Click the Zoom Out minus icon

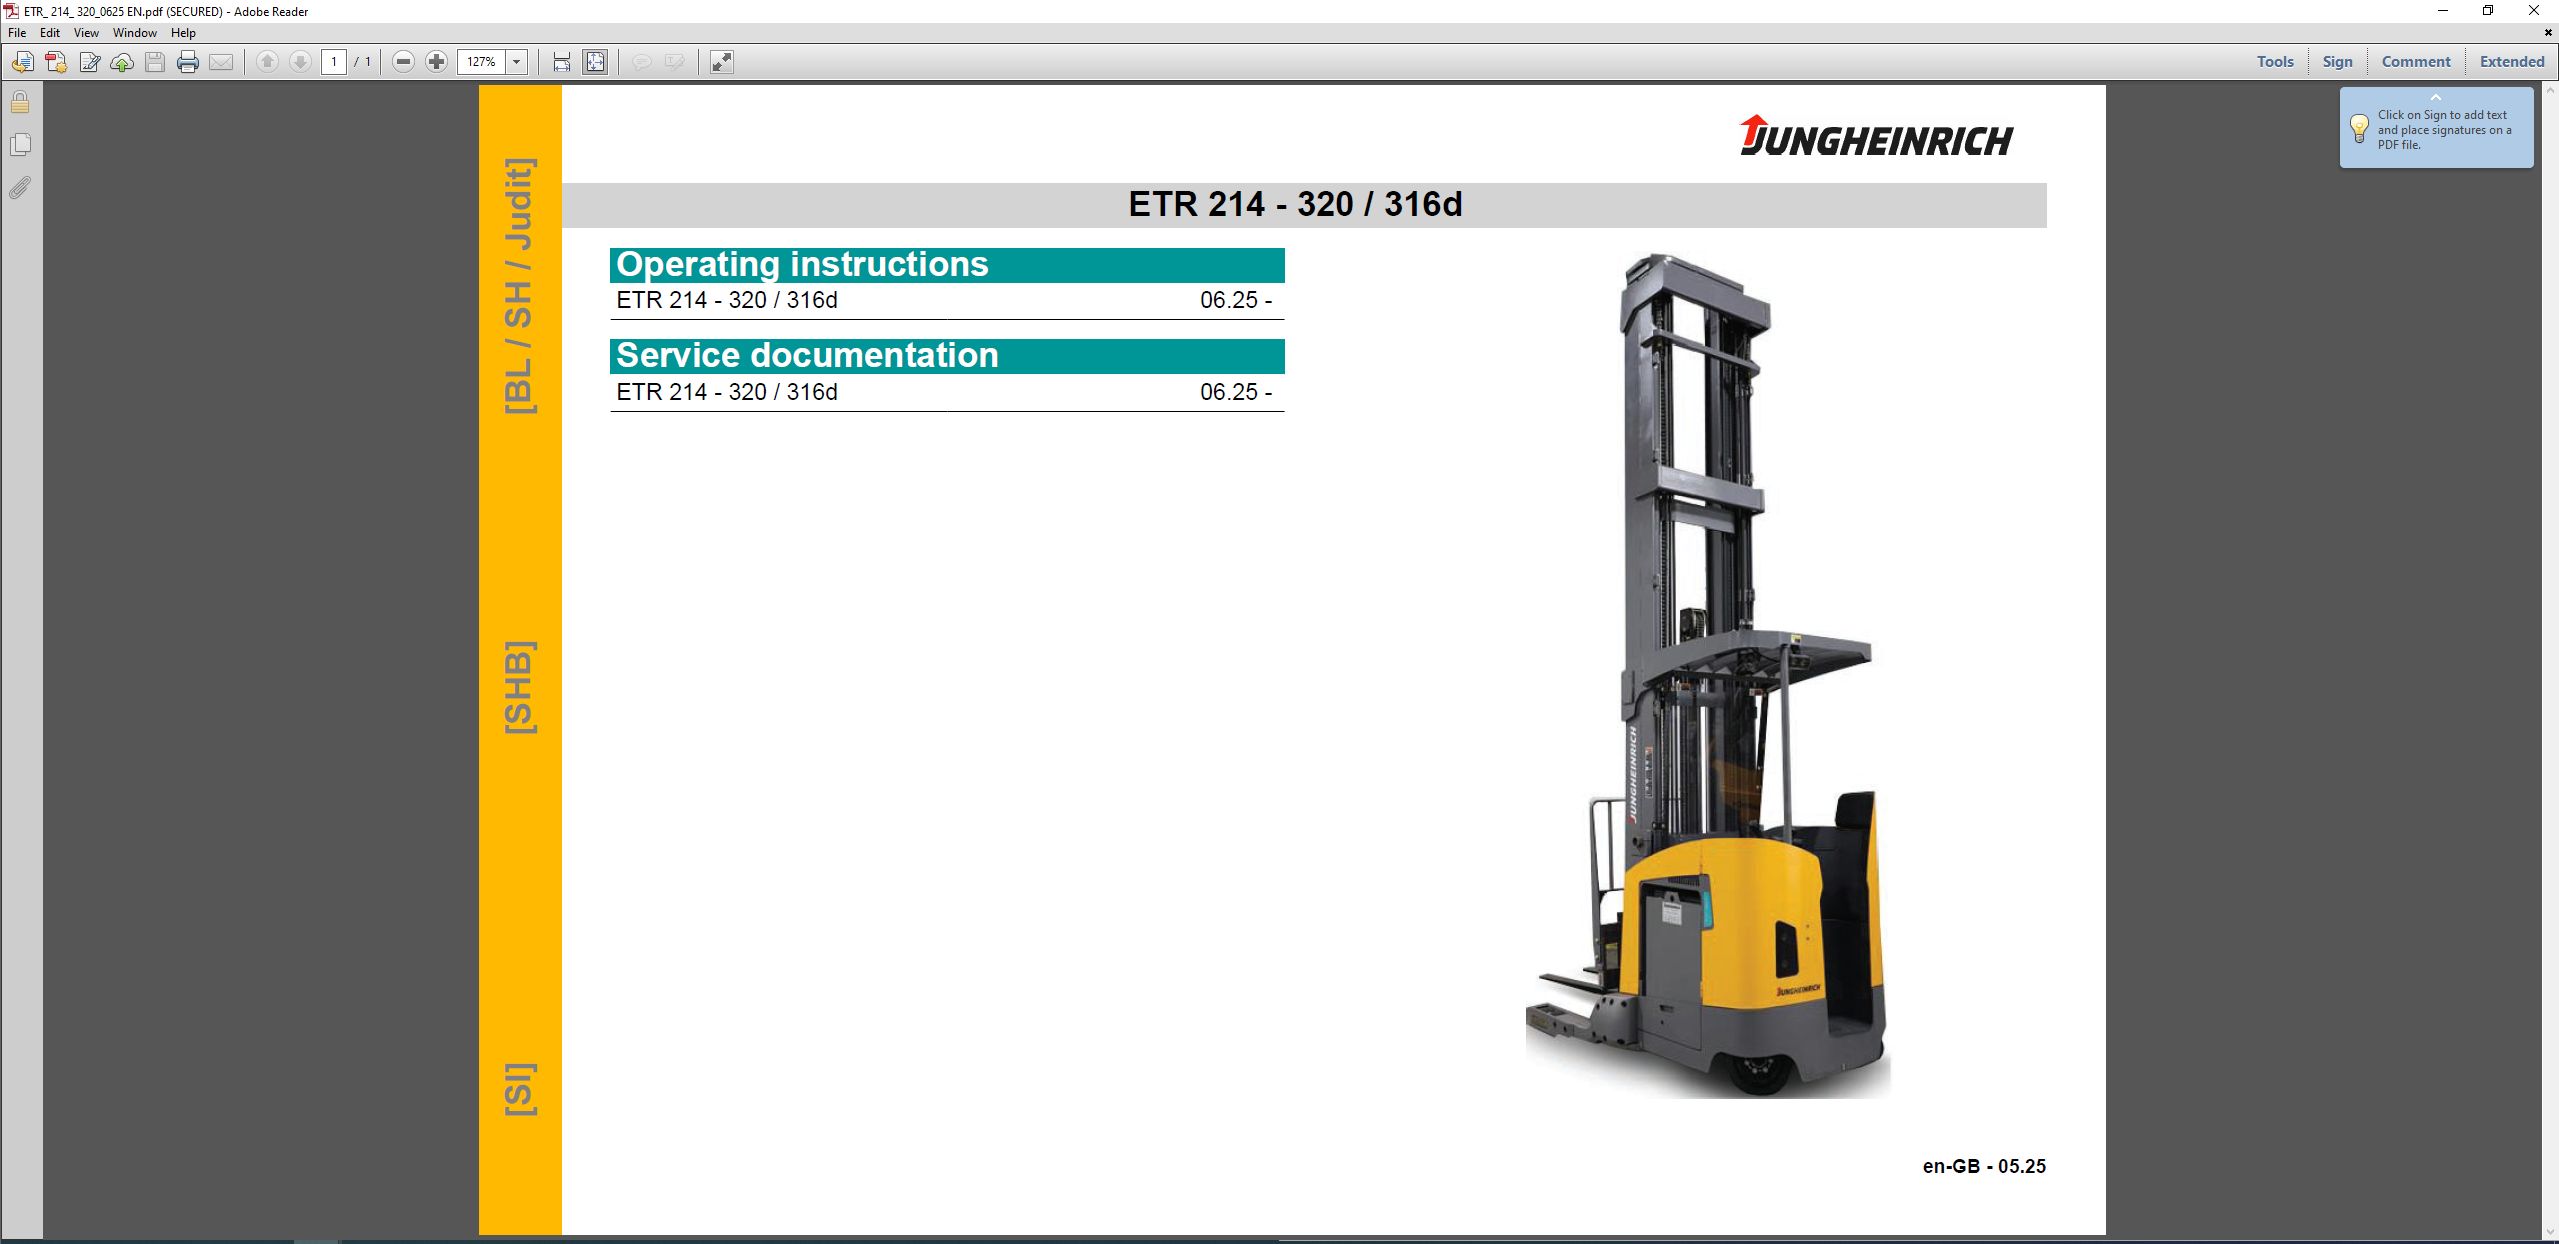click(x=403, y=62)
